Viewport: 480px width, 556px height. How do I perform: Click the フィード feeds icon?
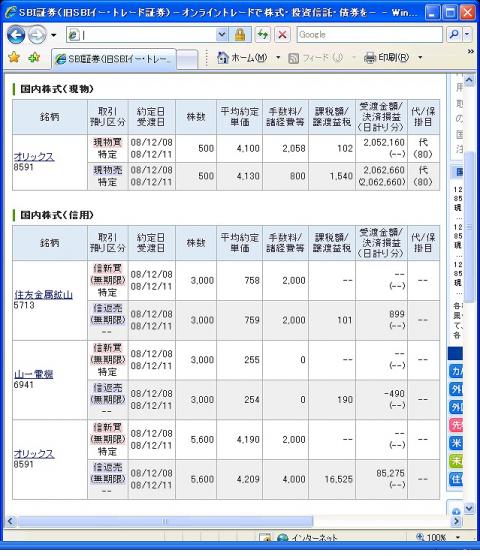pos(294,58)
